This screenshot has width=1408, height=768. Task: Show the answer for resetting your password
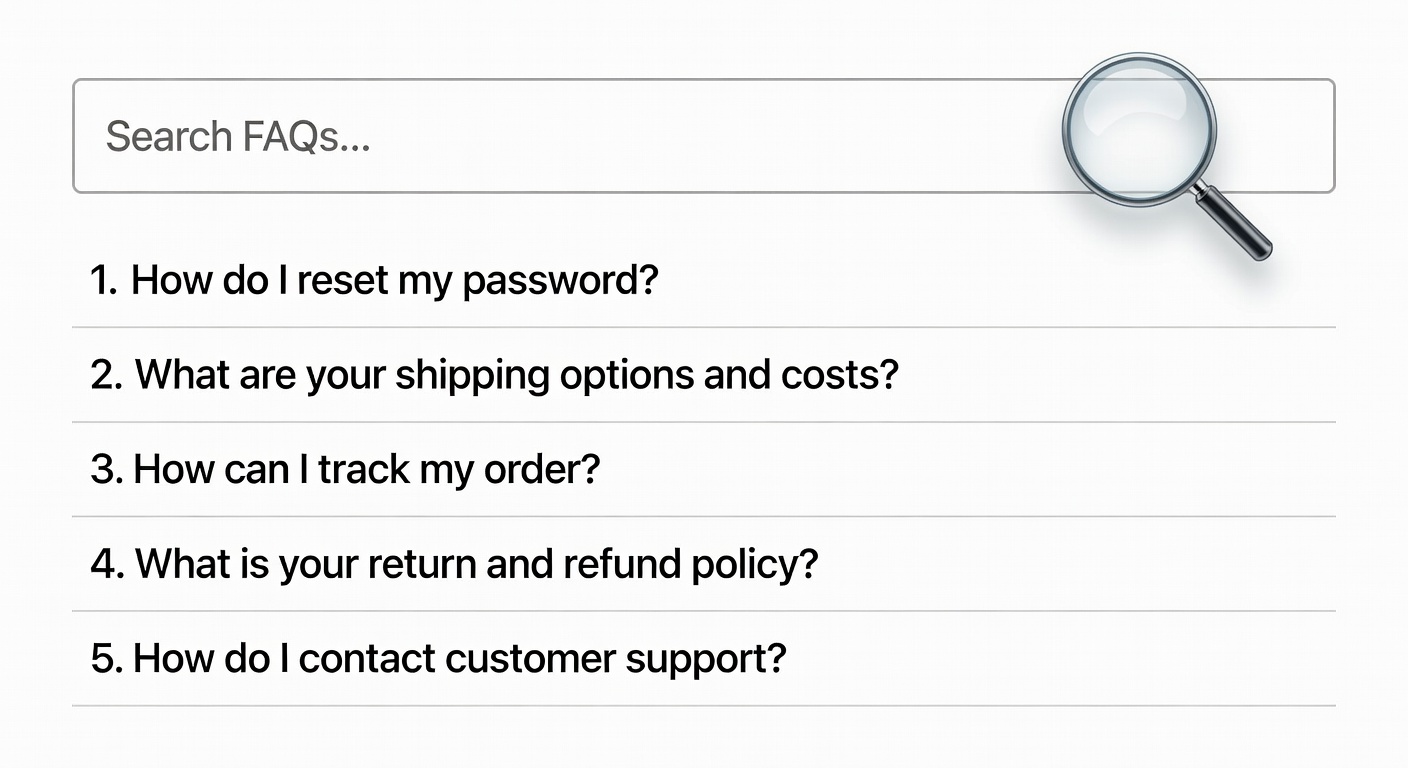[x=374, y=280]
